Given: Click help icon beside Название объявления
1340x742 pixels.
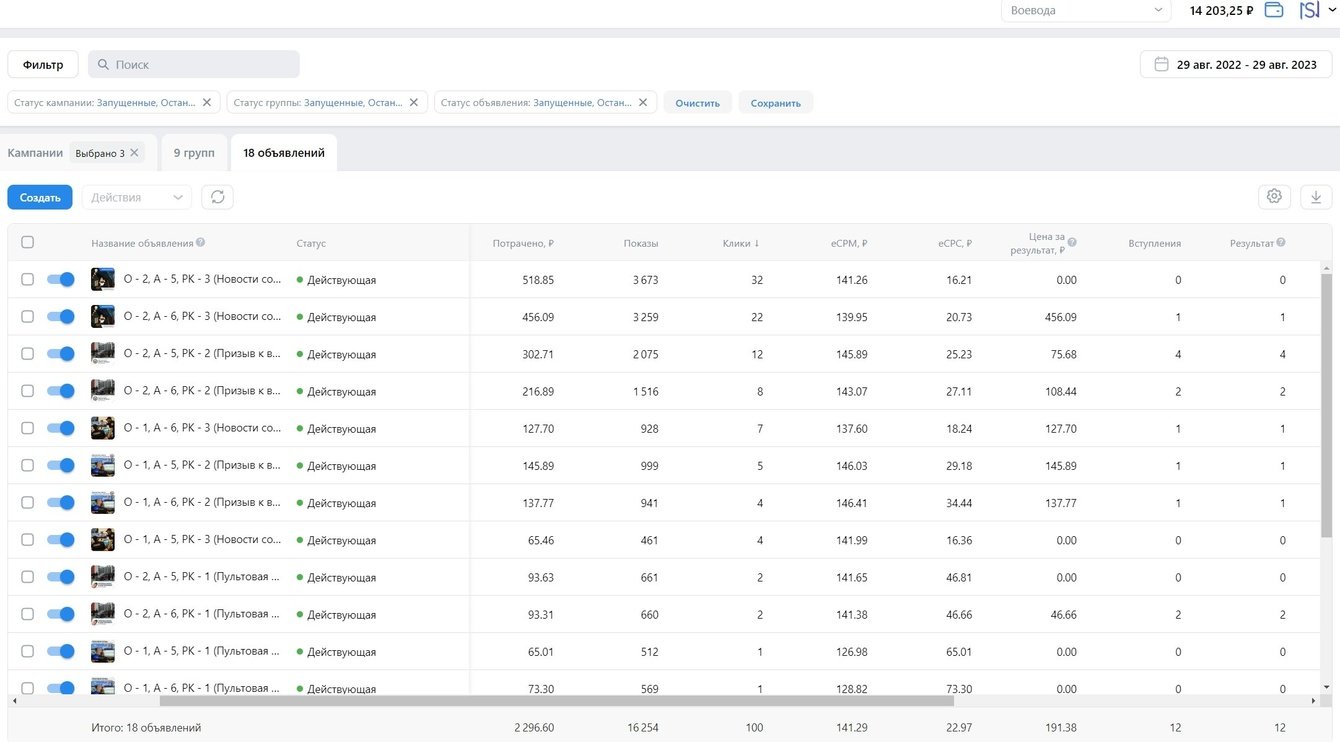Looking at the screenshot, I should click(201, 243).
